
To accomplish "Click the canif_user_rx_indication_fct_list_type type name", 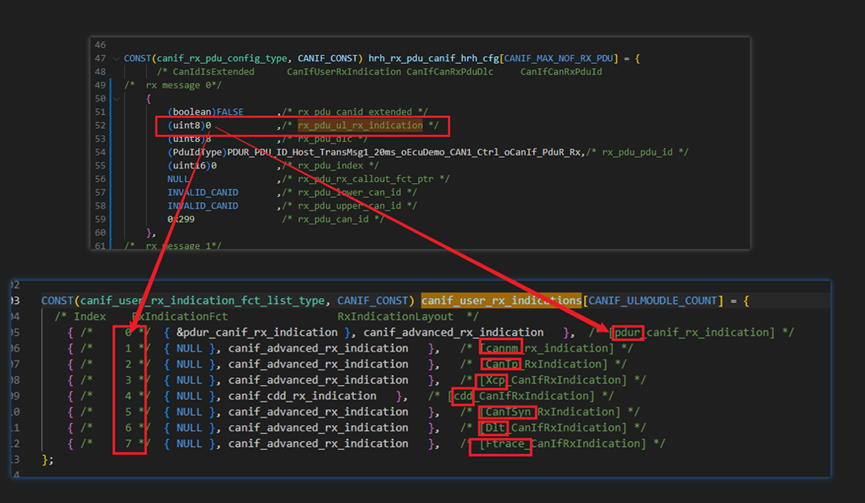I will [x=202, y=301].
